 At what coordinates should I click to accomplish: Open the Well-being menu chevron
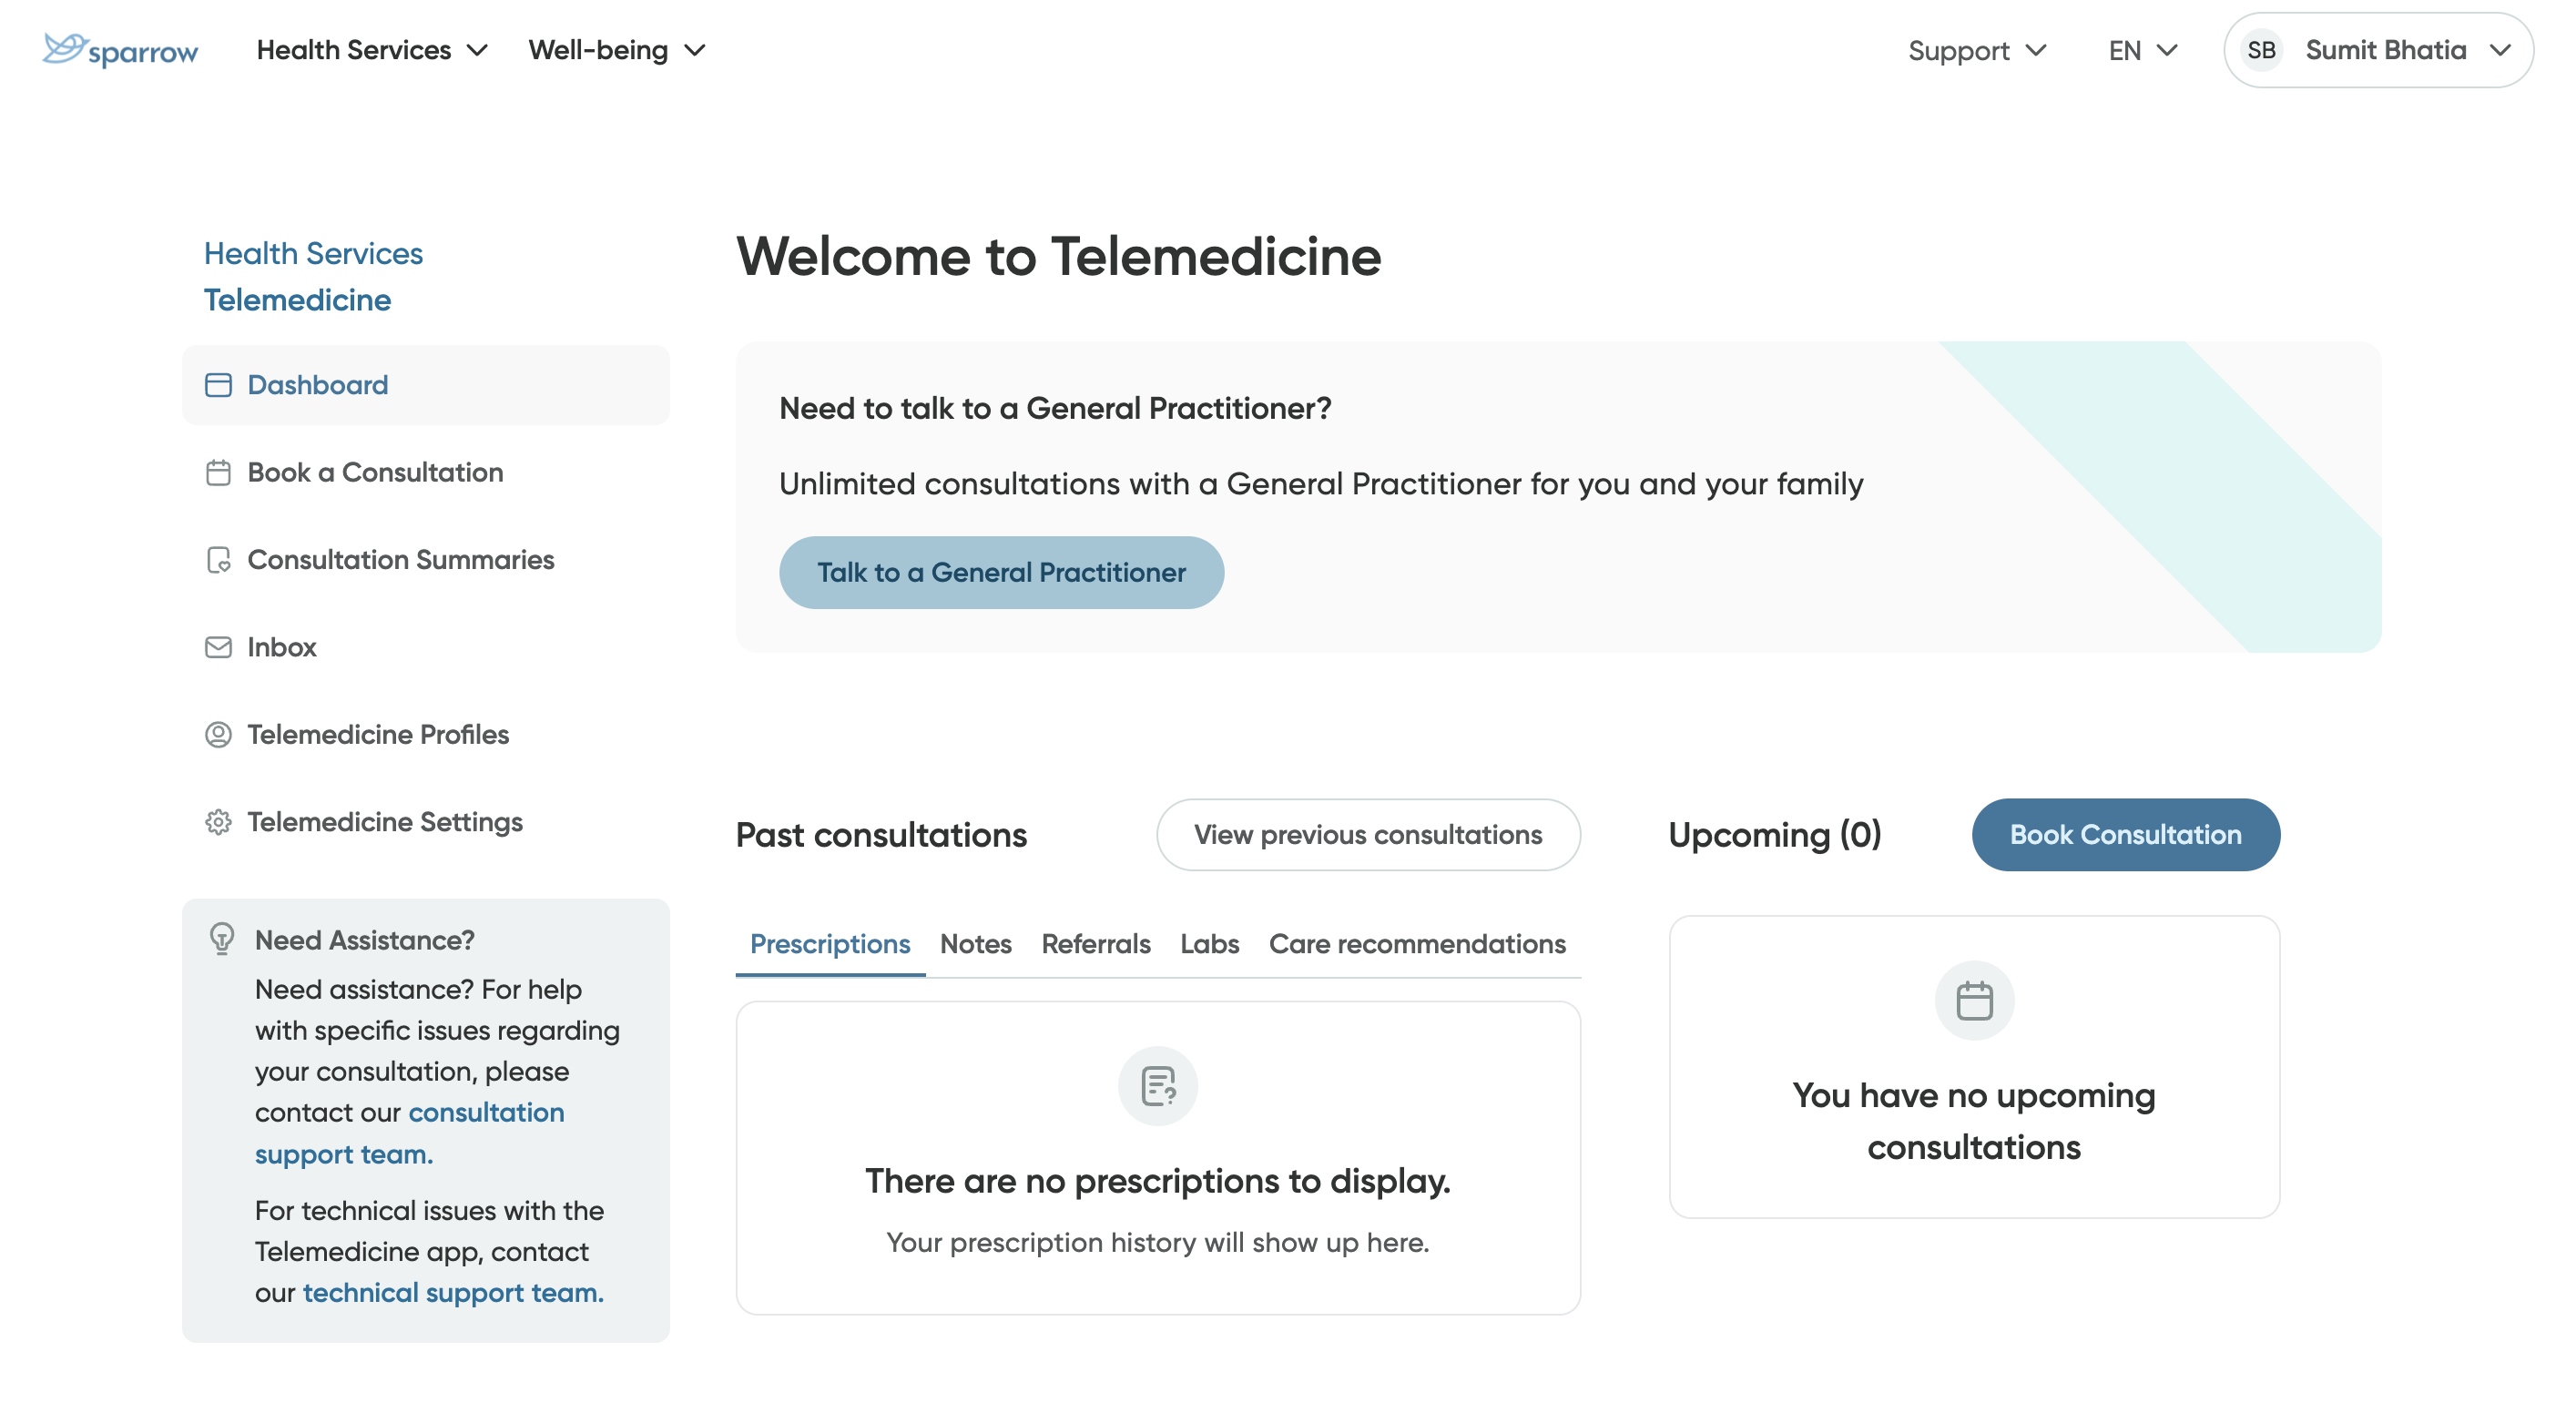(697, 49)
